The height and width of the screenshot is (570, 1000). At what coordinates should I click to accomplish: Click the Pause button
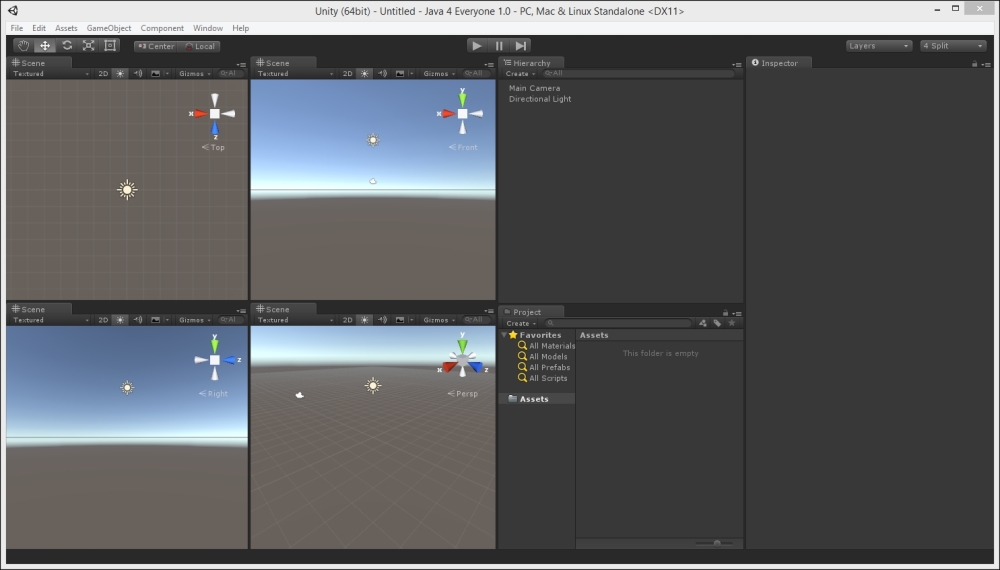[x=499, y=46]
